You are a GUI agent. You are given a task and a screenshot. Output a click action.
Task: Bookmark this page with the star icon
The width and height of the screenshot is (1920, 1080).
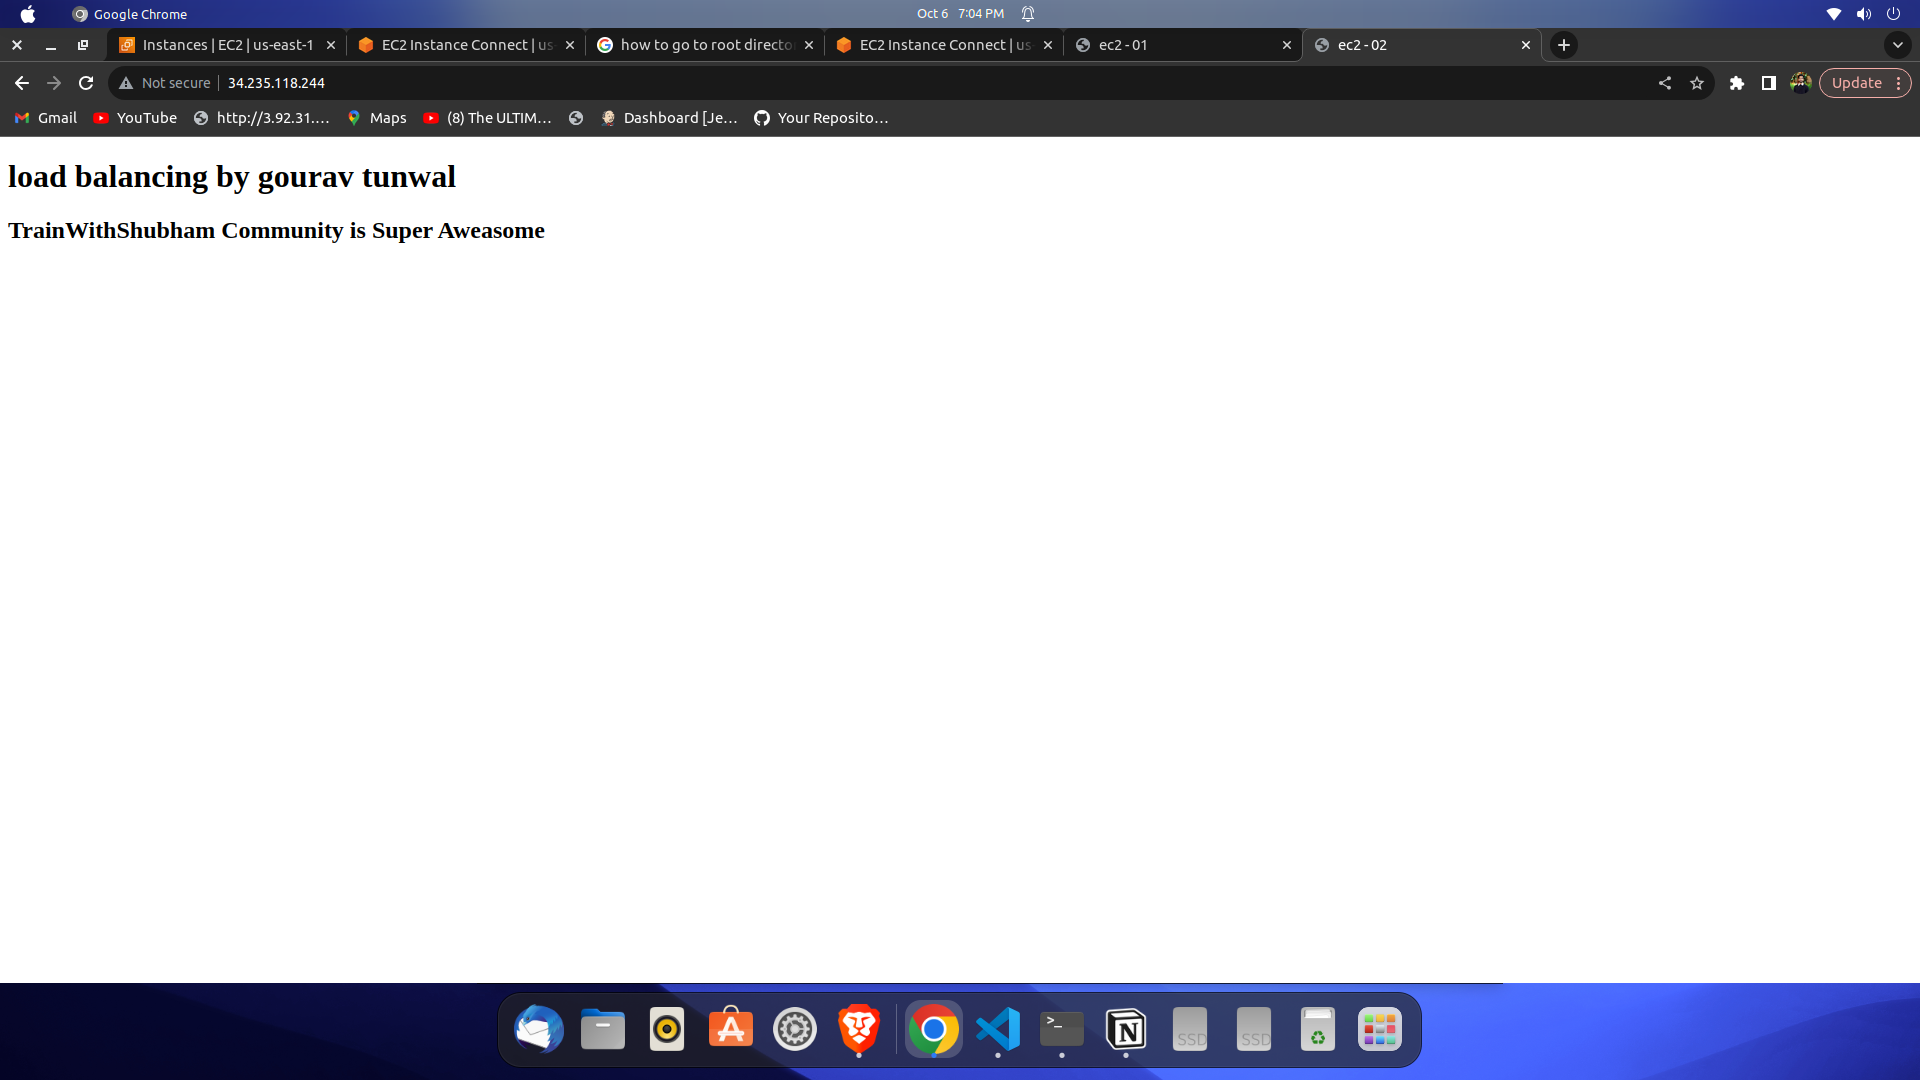click(x=1697, y=83)
